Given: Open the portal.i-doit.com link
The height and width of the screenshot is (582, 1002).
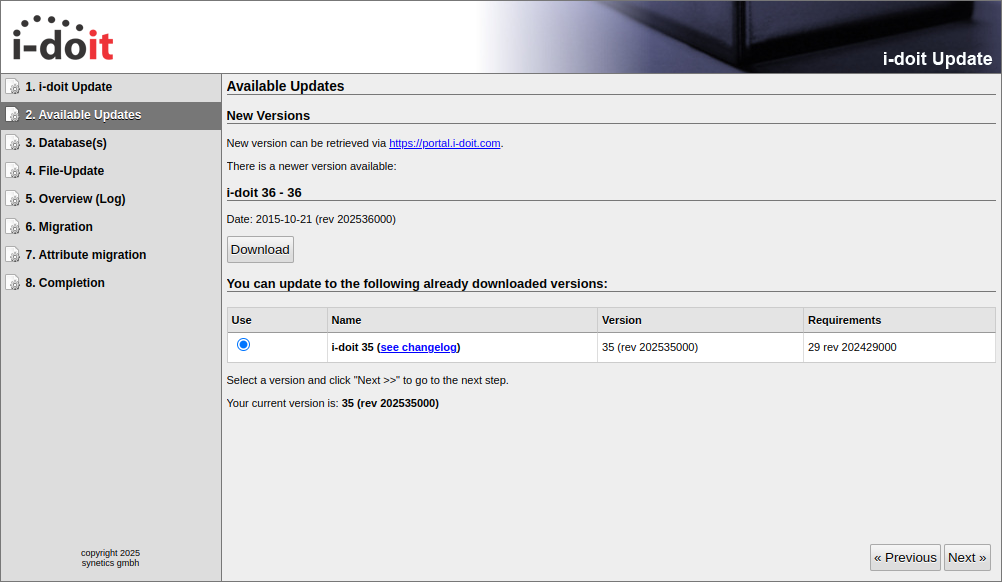Looking at the screenshot, I should [444, 143].
